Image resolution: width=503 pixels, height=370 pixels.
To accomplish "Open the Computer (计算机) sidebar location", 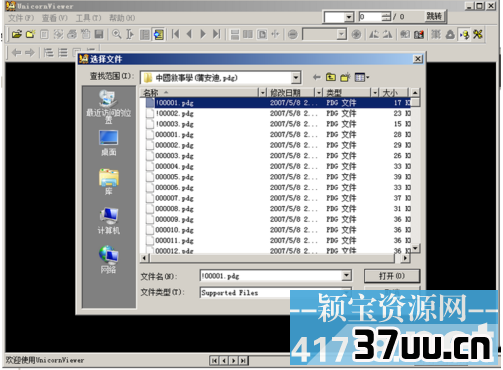I will 109,221.
